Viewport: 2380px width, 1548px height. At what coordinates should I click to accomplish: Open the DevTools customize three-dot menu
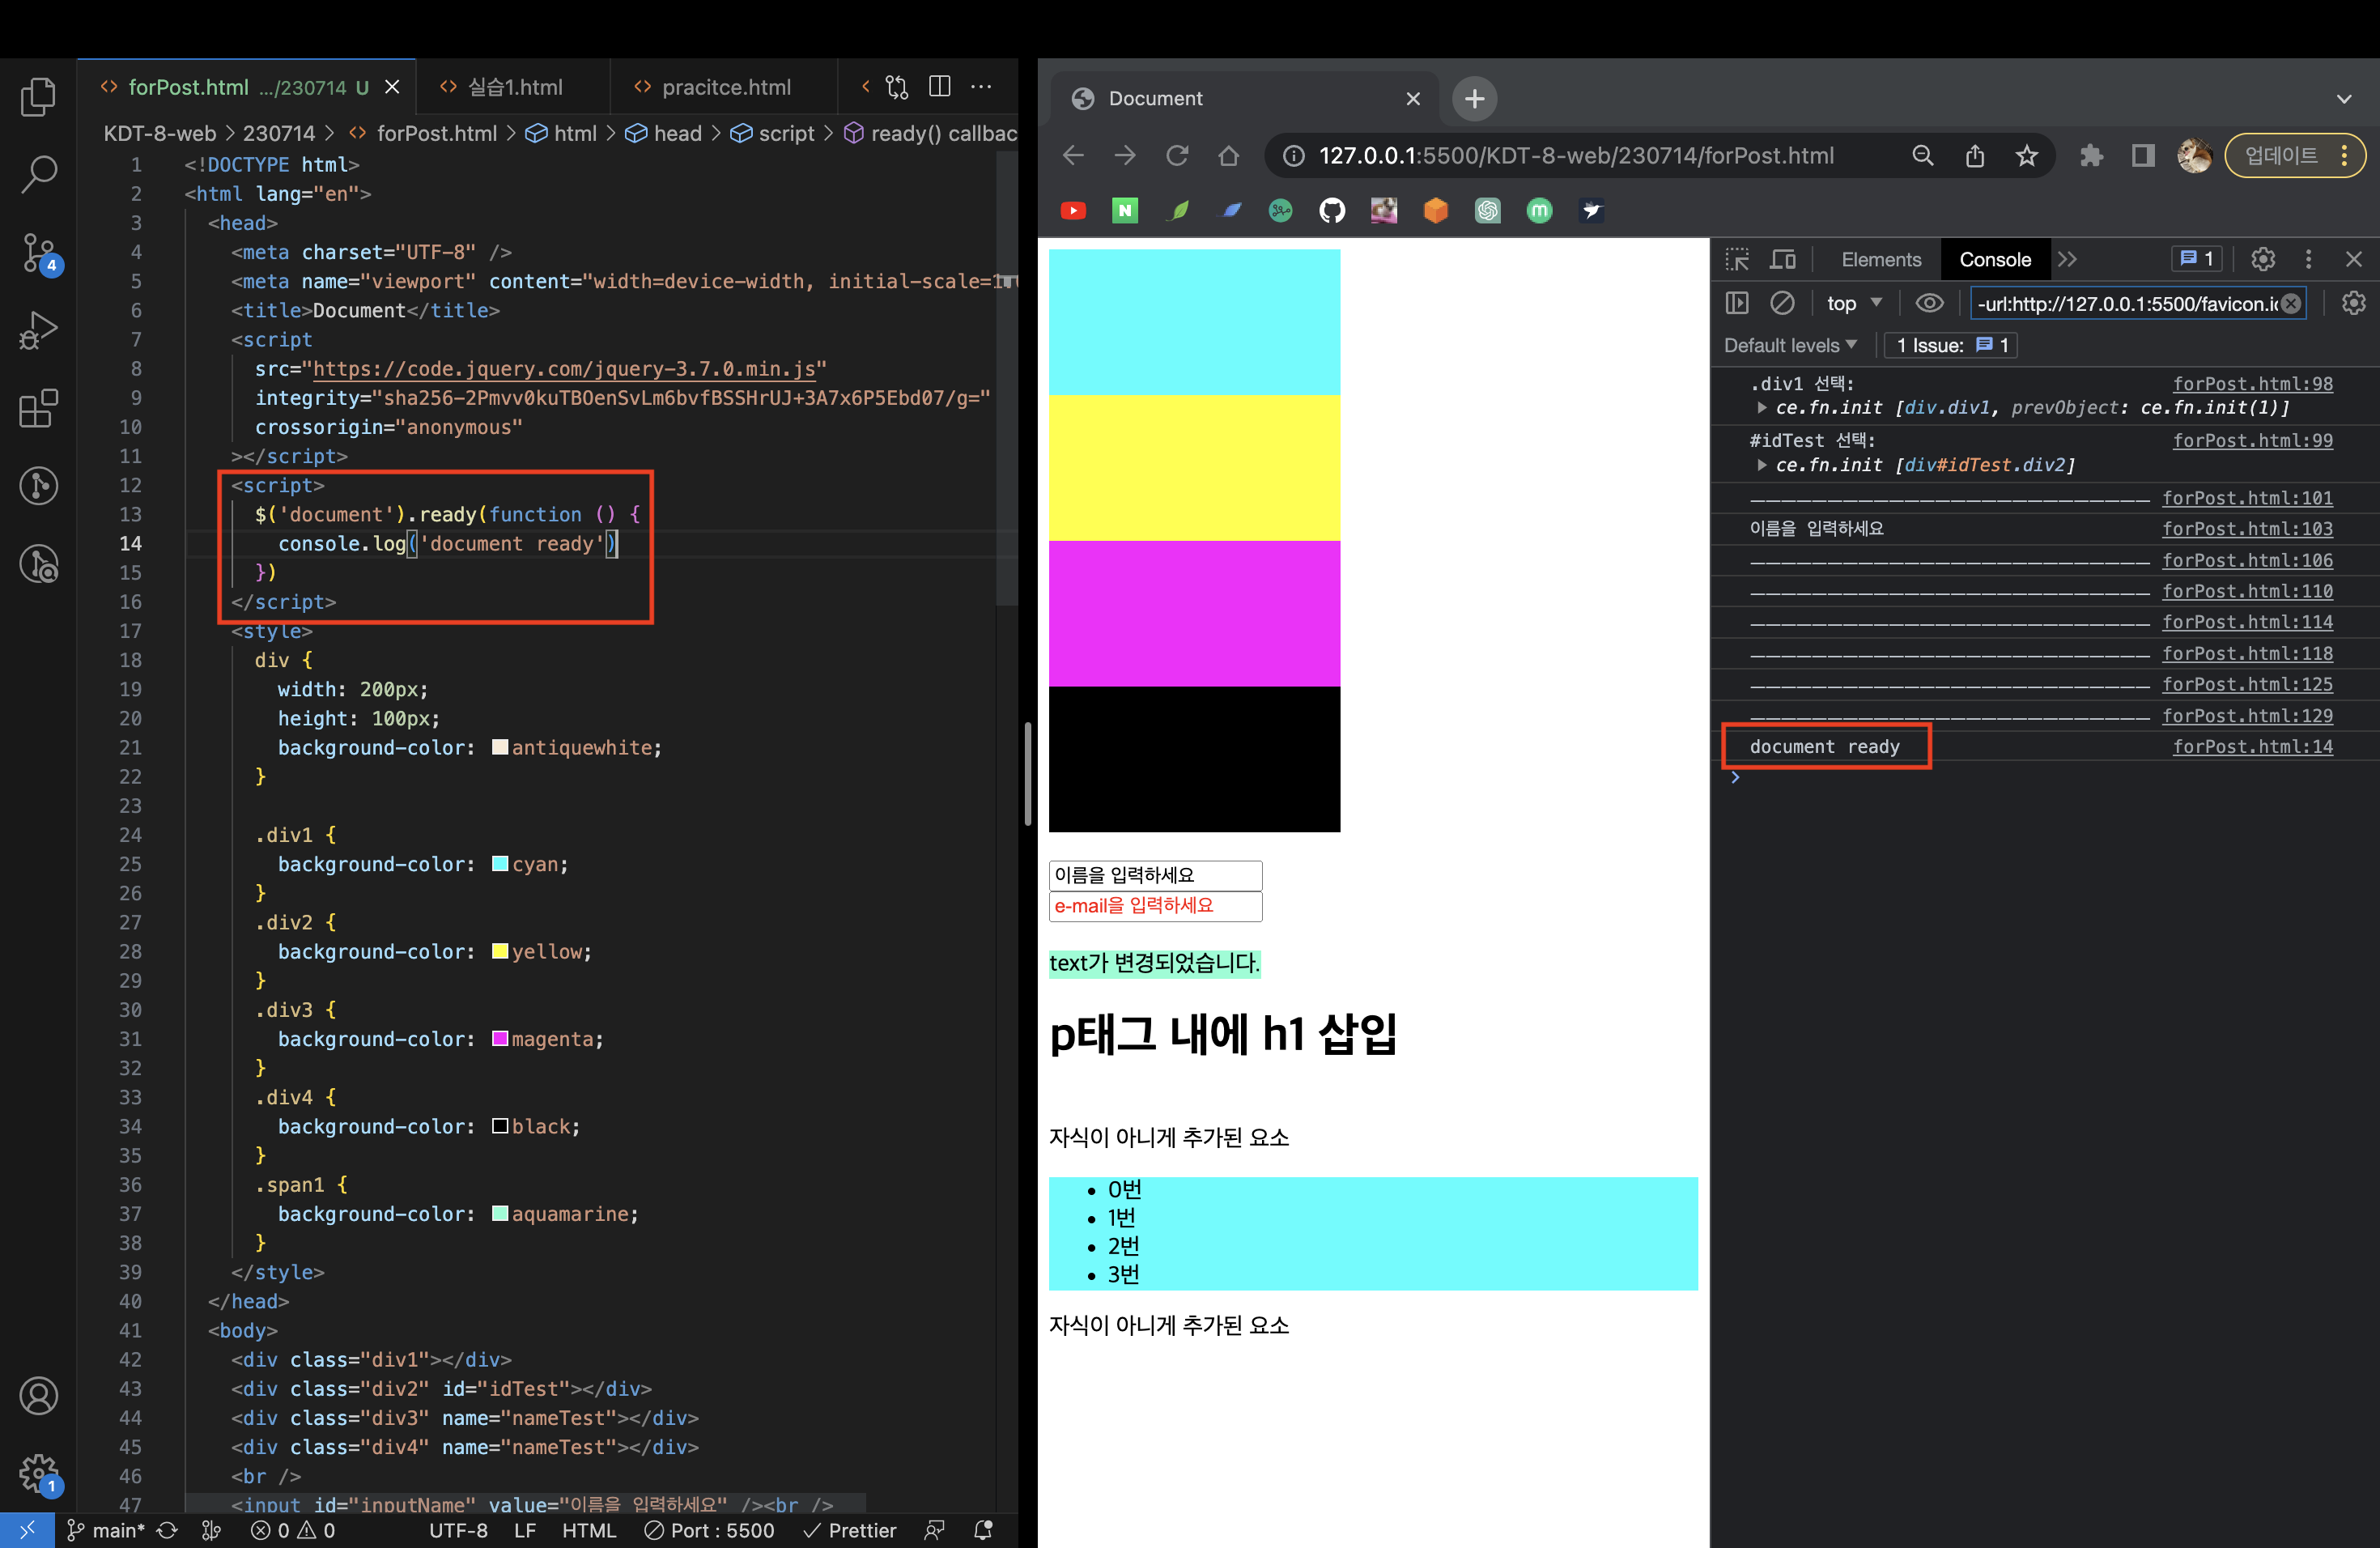[x=2308, y=259]
